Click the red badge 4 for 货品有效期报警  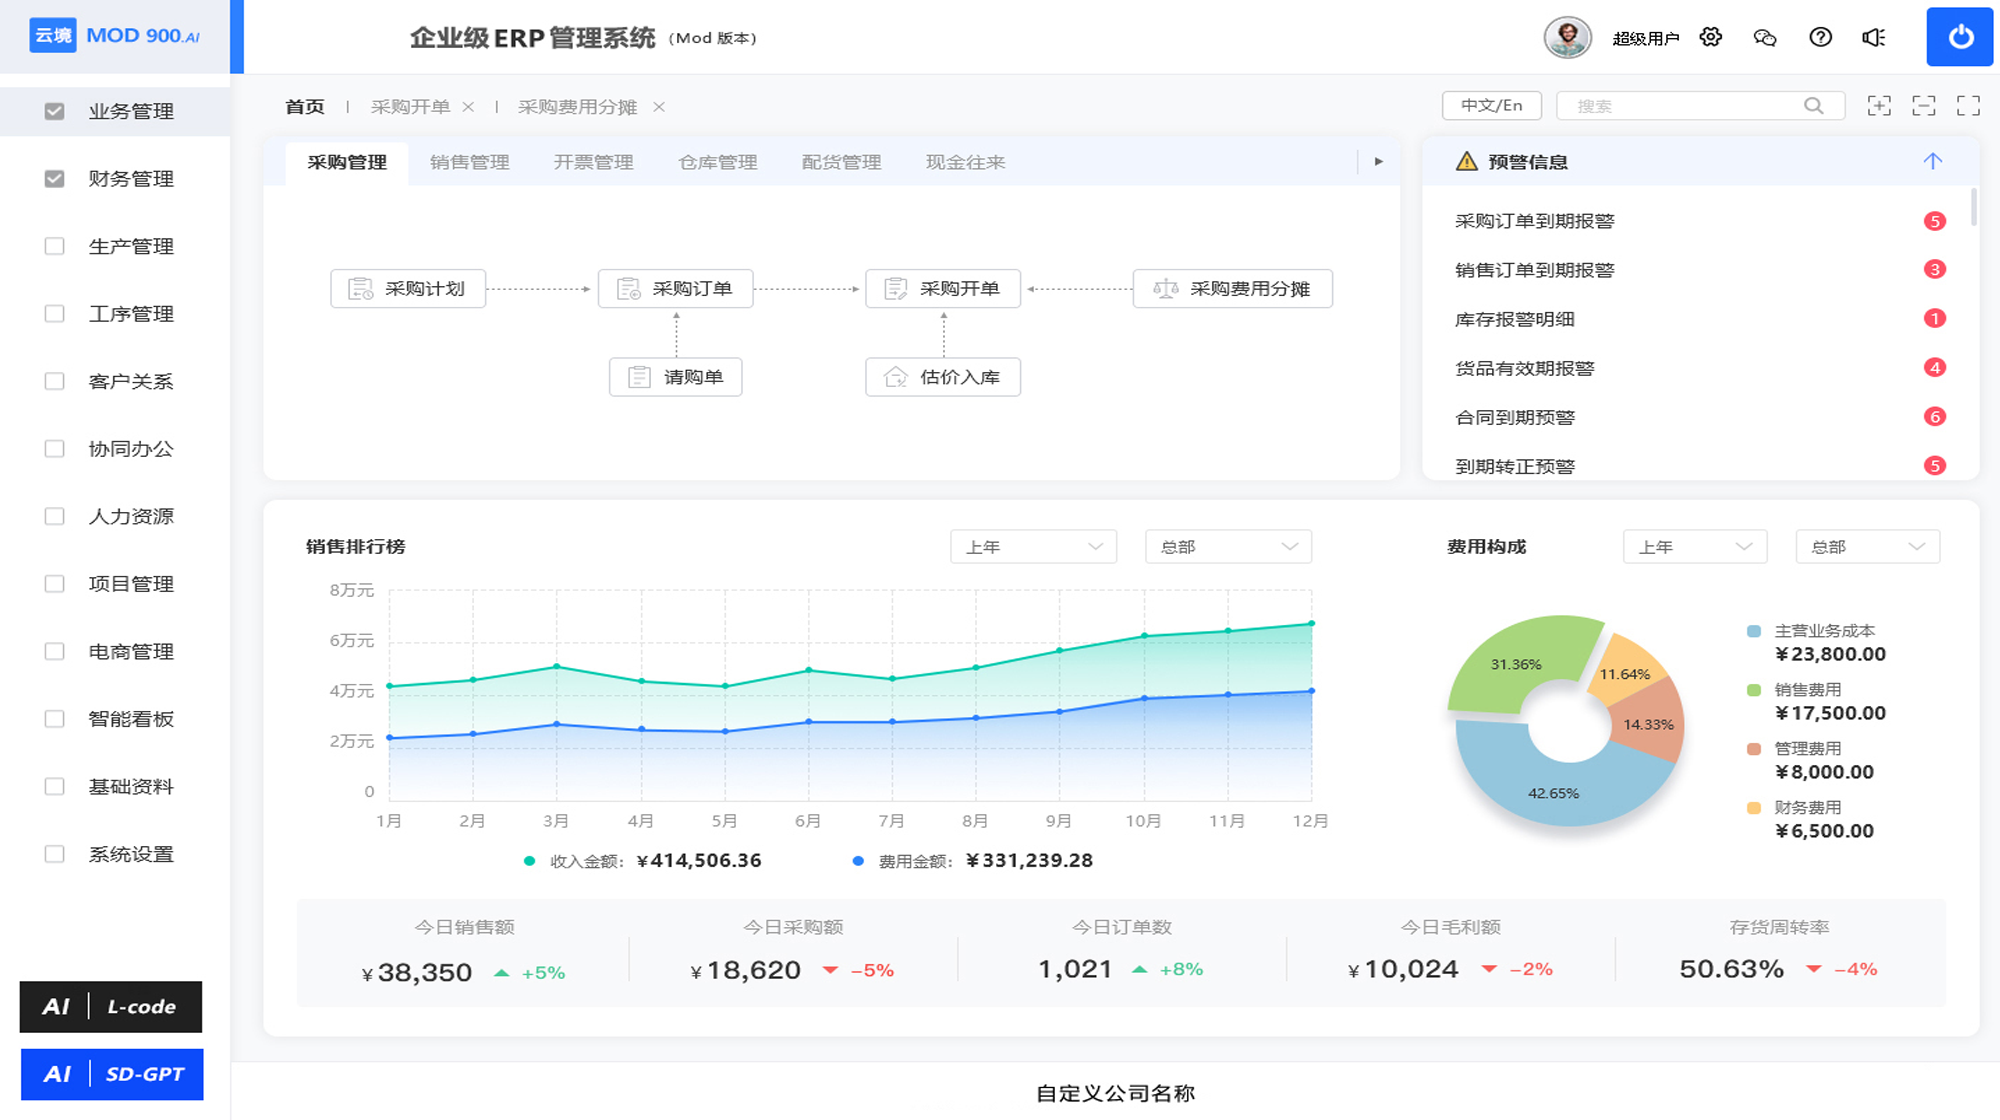click(1934, 367)
